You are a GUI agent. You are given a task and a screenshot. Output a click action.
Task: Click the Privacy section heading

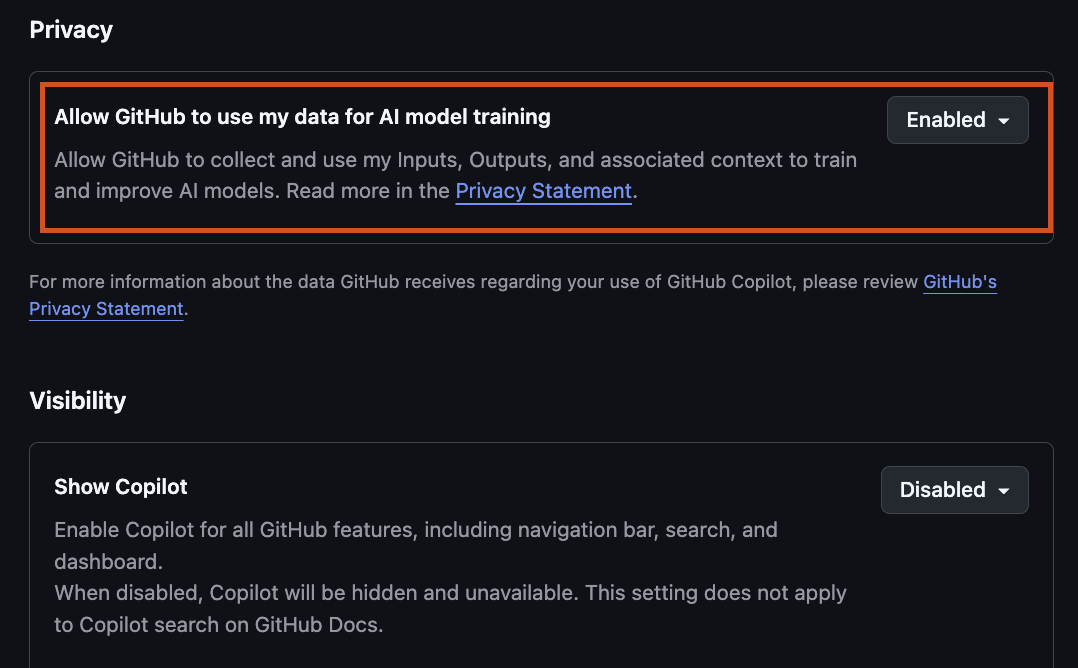click(71, 30)
